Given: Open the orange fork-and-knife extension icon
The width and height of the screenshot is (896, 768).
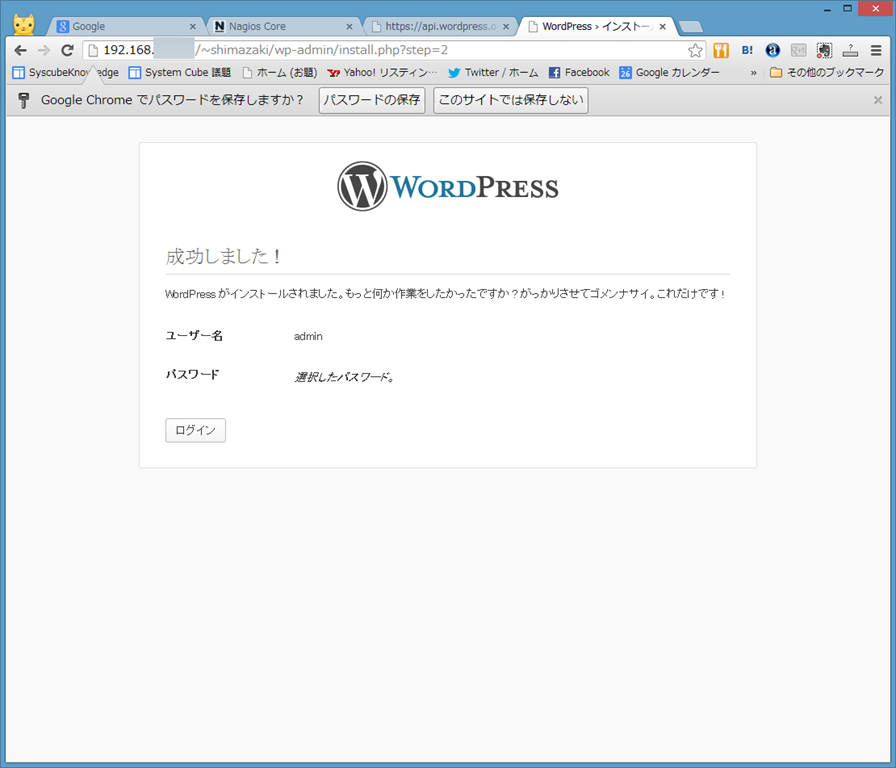Looking at the screenshot, I should click(721, 50).
